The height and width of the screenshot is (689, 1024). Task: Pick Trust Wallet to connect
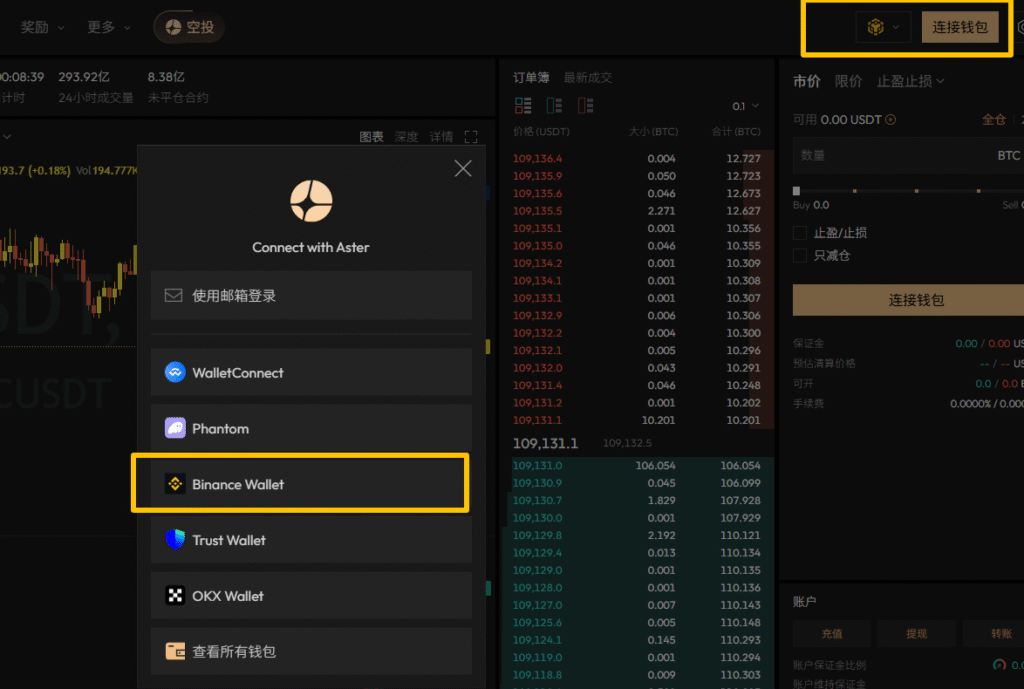(x=311, y=540)
